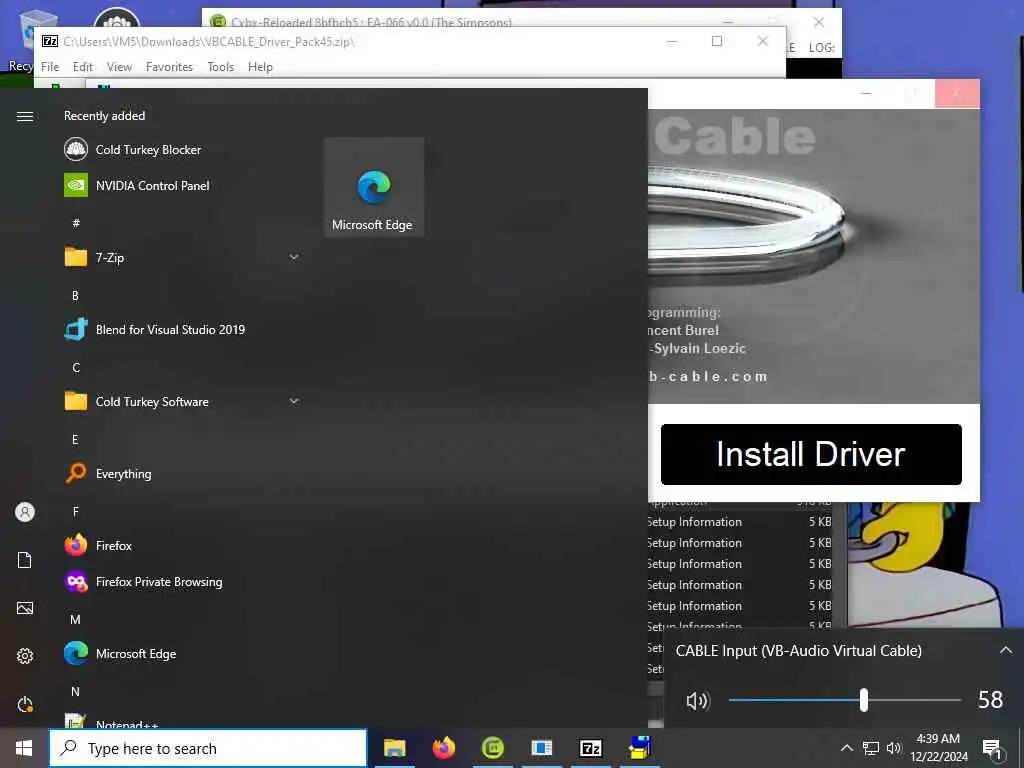Click the Type here to search box
1024x768 pixels.
pos(208,748)
